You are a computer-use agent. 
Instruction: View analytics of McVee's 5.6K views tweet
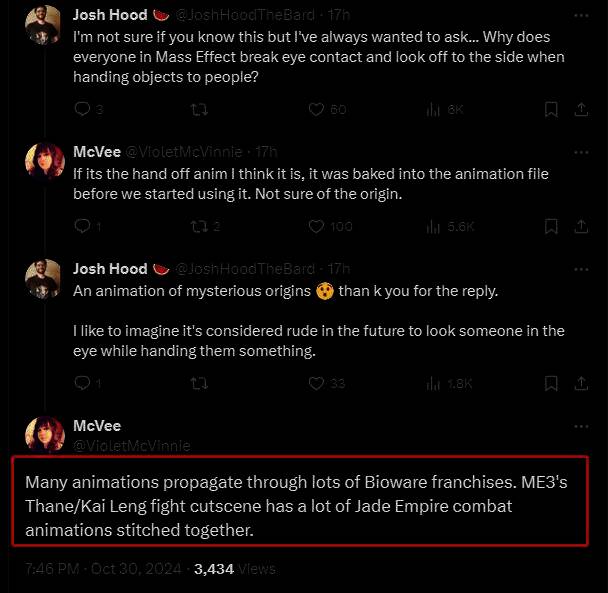[x=434, y=226]
